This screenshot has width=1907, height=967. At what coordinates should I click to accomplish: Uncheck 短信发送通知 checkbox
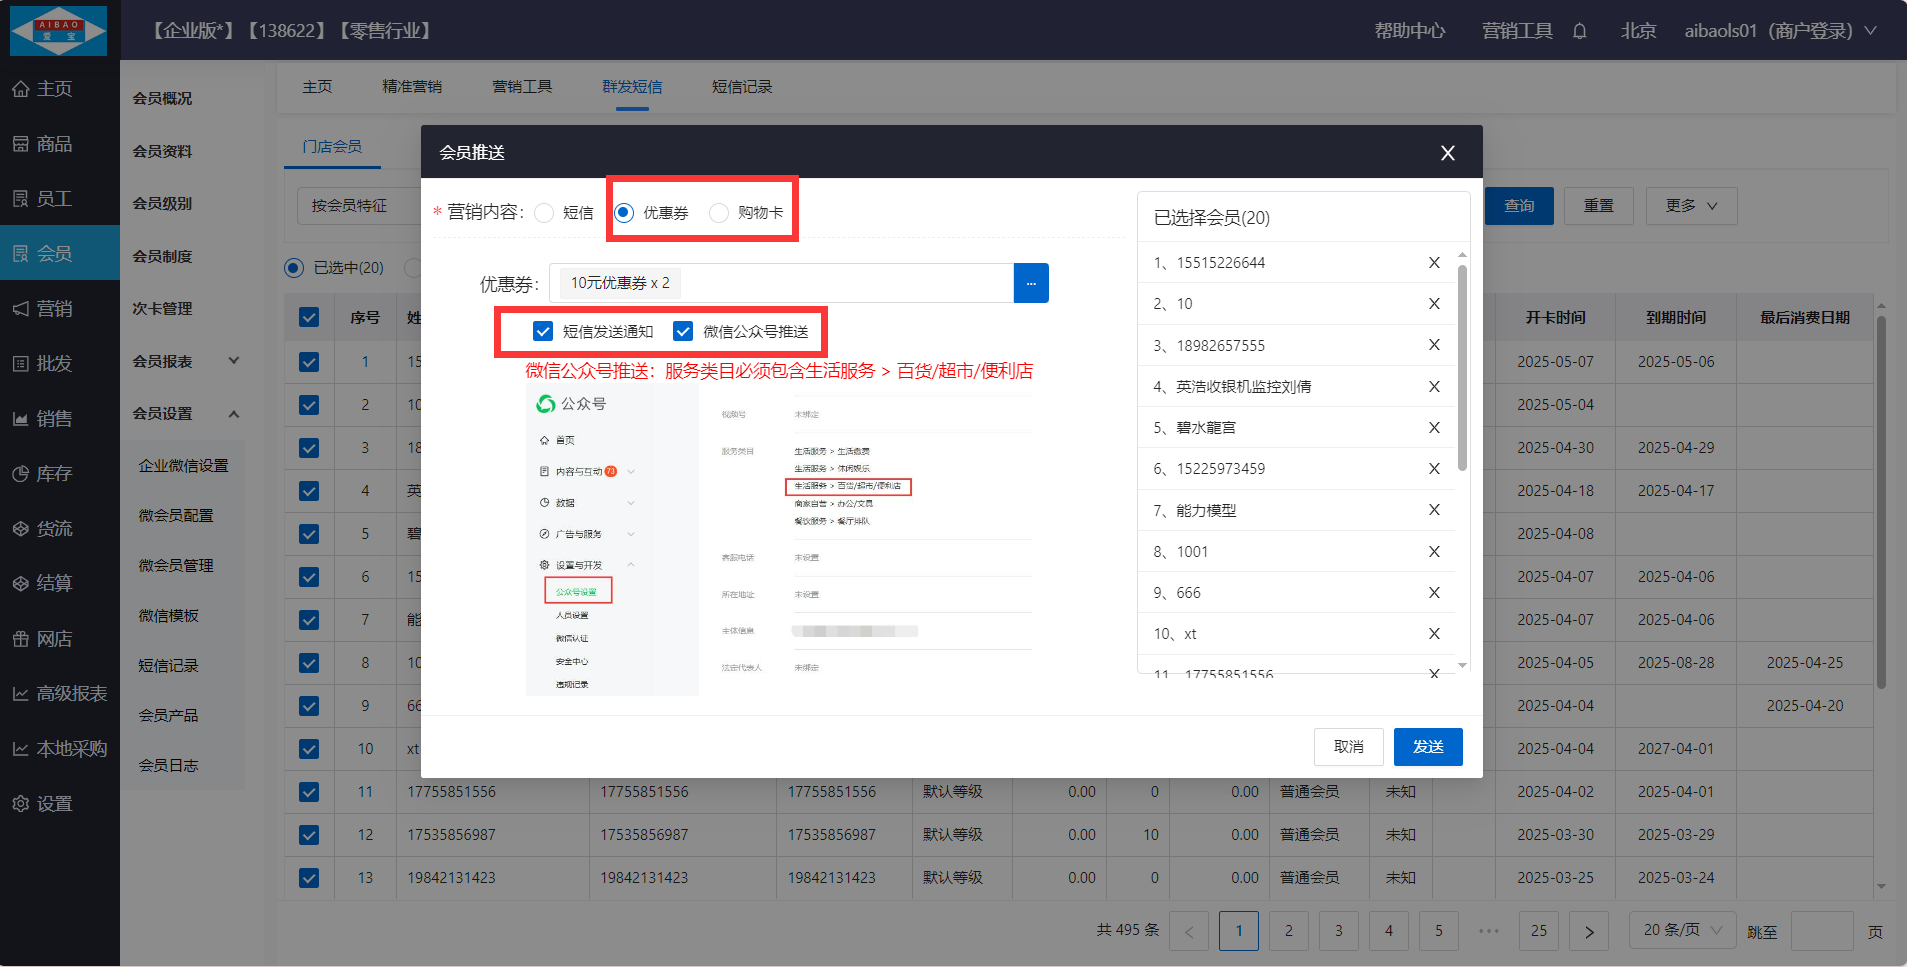(543, 332)
